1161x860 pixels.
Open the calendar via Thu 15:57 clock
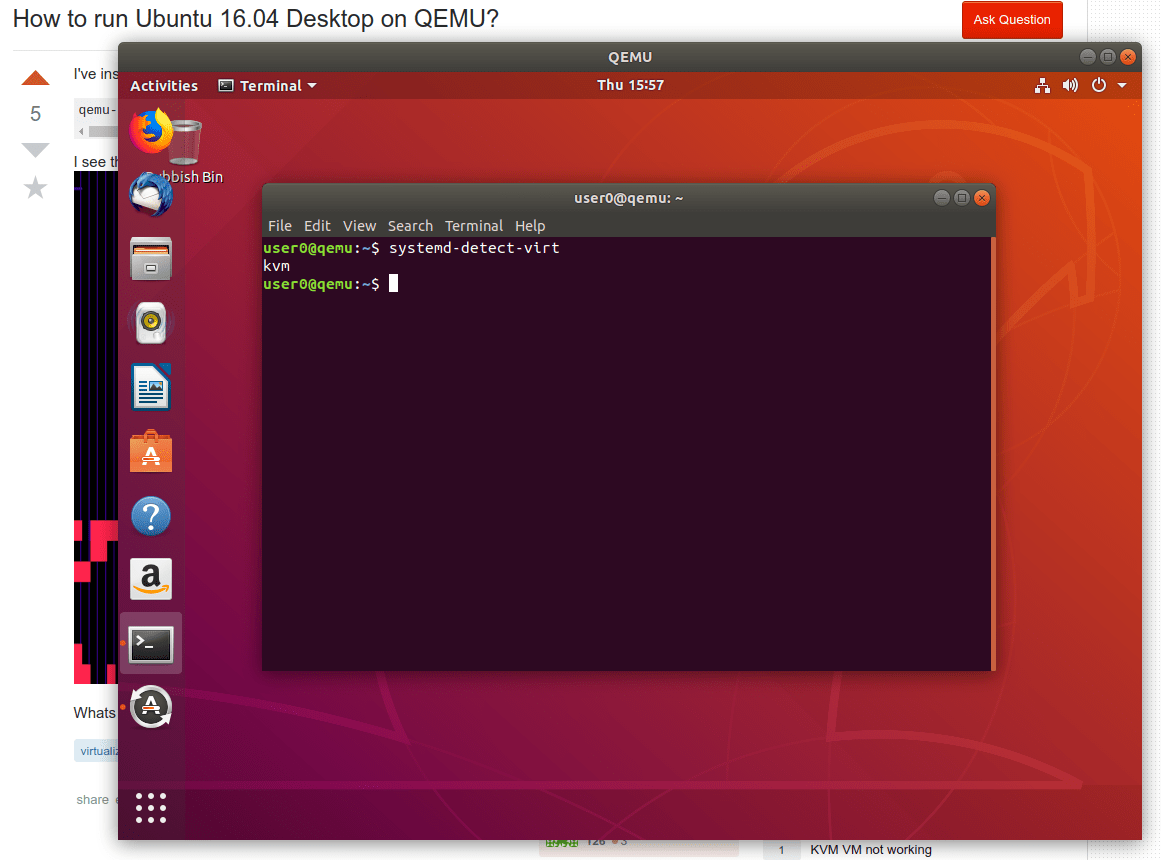(x=629, y=85)
